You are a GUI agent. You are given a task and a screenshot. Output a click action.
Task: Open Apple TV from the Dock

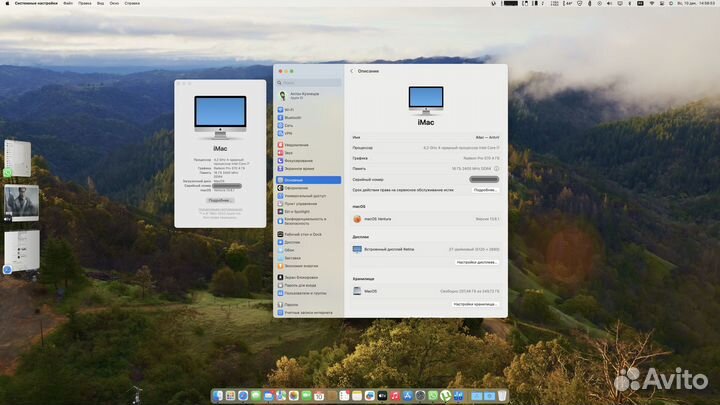[382, 395]
